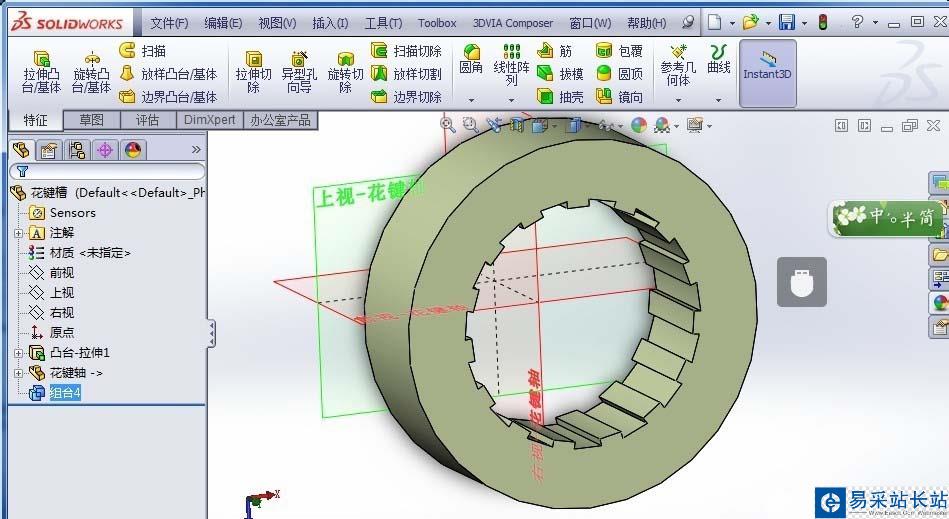Open Reference Geometry (参考几何体)
This screenshot has width=949, height=519.
678,65
